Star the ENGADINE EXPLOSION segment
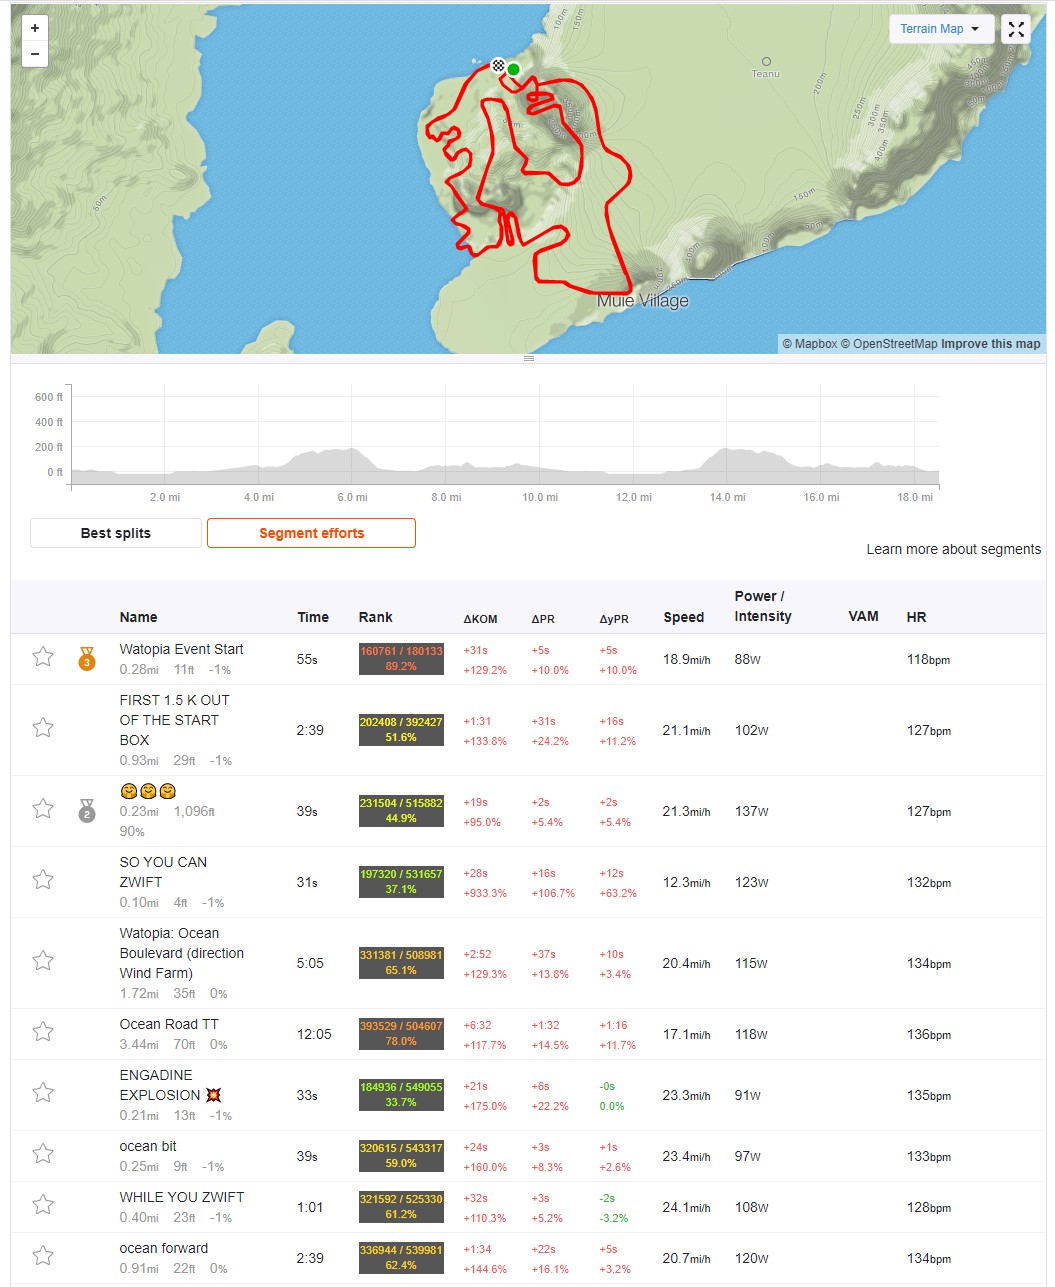Screen dimensions: 1055x1287 (x=43, y=1093)
